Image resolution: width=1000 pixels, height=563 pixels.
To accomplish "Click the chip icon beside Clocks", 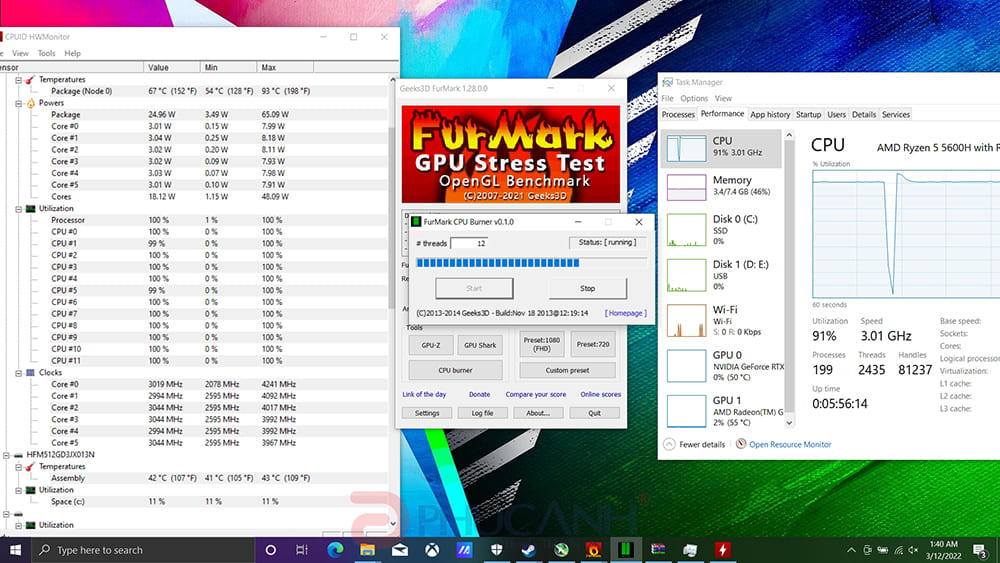I will click(30, 373).
